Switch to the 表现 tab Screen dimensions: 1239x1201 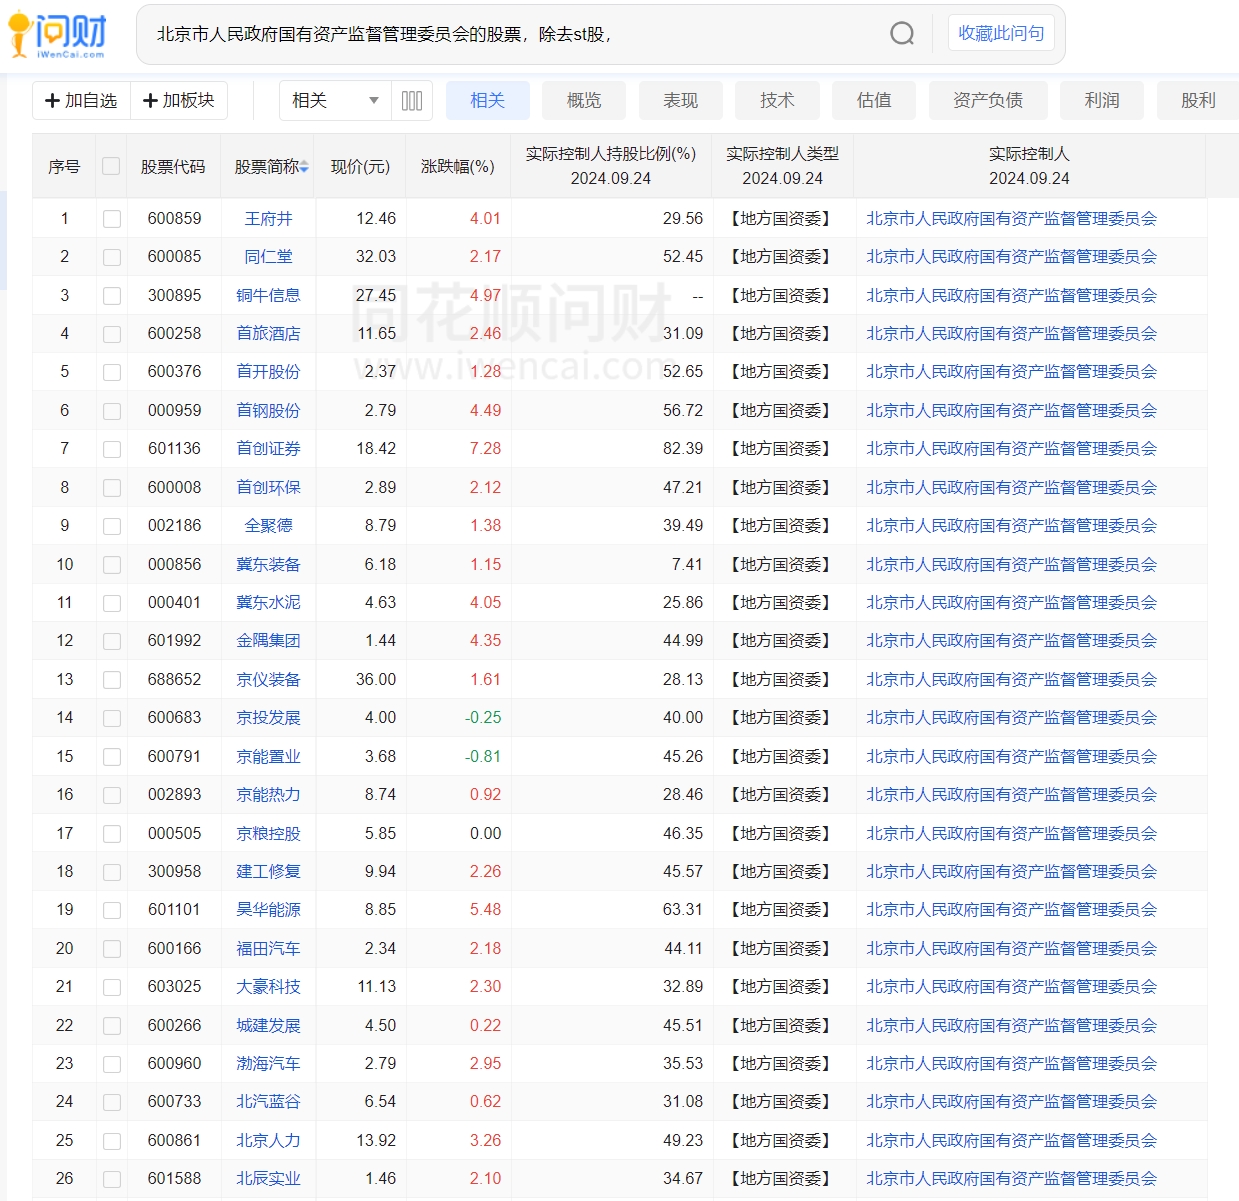[x=681, y=101]
